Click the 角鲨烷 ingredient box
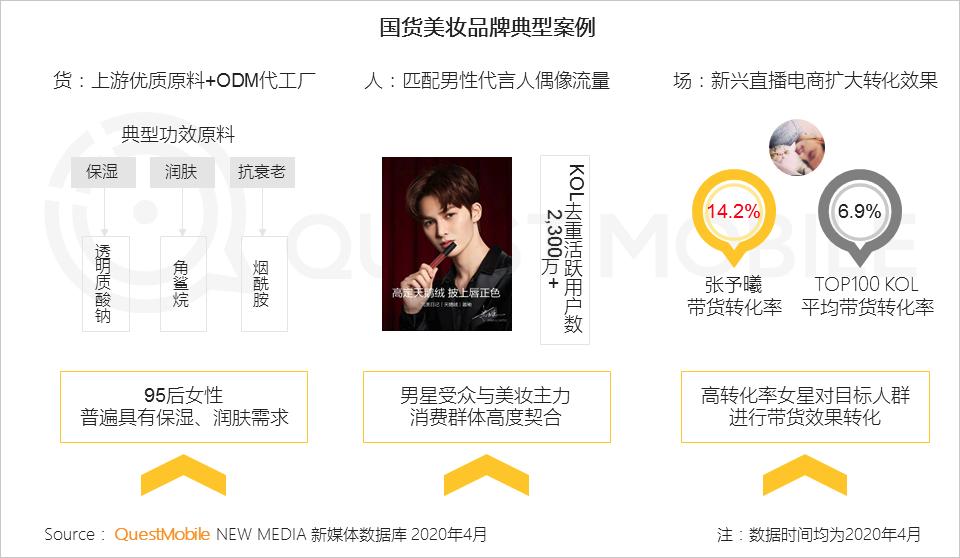The image size is (960, 558). [x=183, y=284]
